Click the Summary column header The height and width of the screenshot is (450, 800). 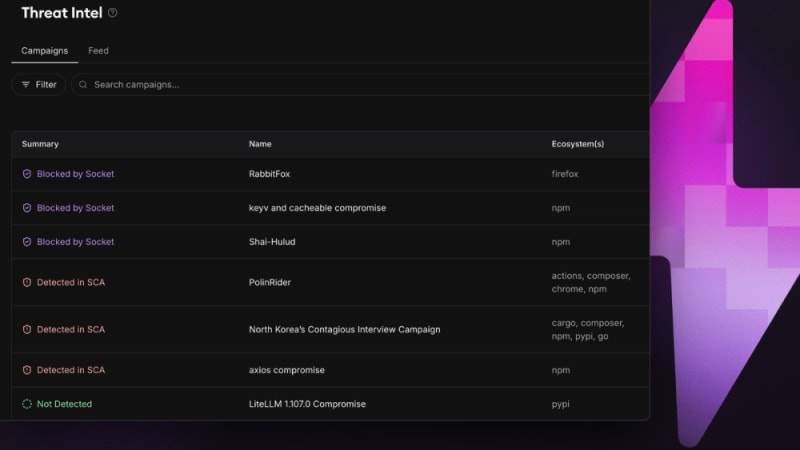(40, 144)
